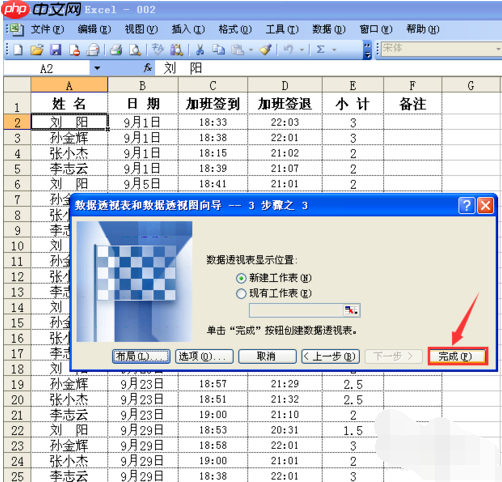Open the 宋体 font name combo box
This screenshot has width=502, height=482.
tap(440, 49)
